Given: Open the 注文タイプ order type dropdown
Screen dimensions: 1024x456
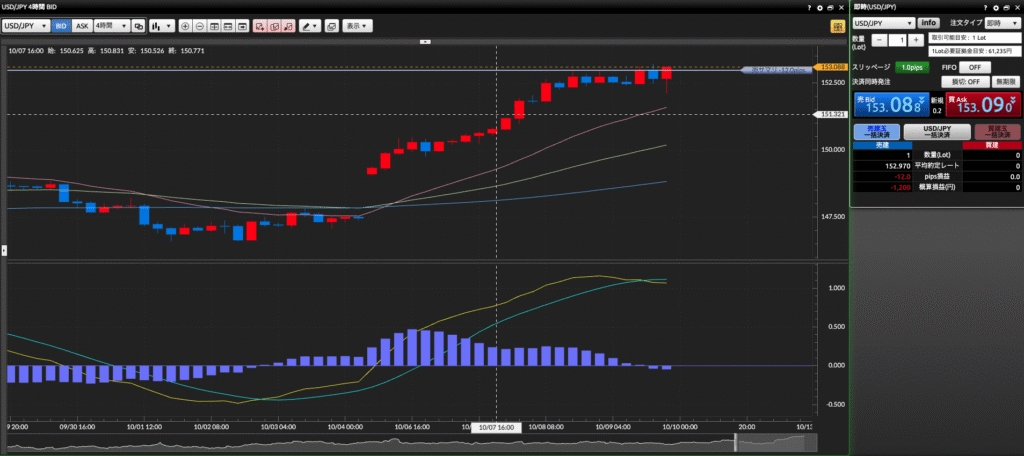Looking at the screenshot, I should point(1000,22).
